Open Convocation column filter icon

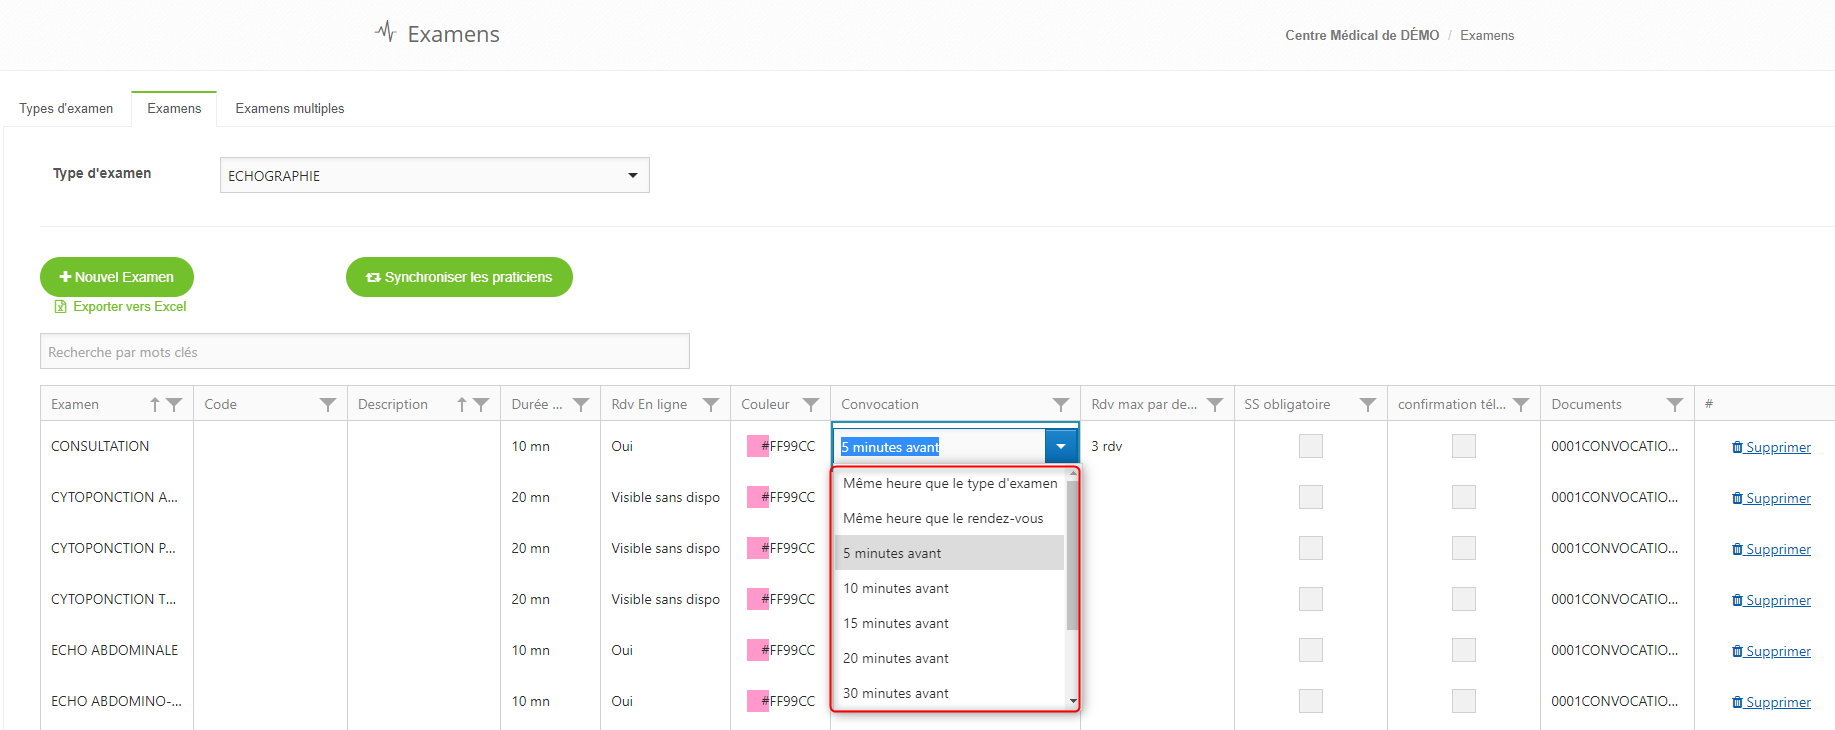(1060, 405)
